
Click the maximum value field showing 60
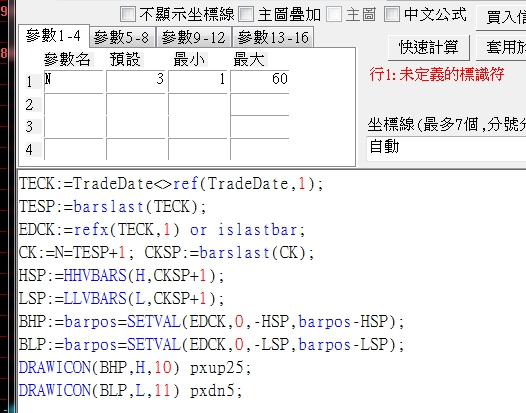(x=260, y=81)
